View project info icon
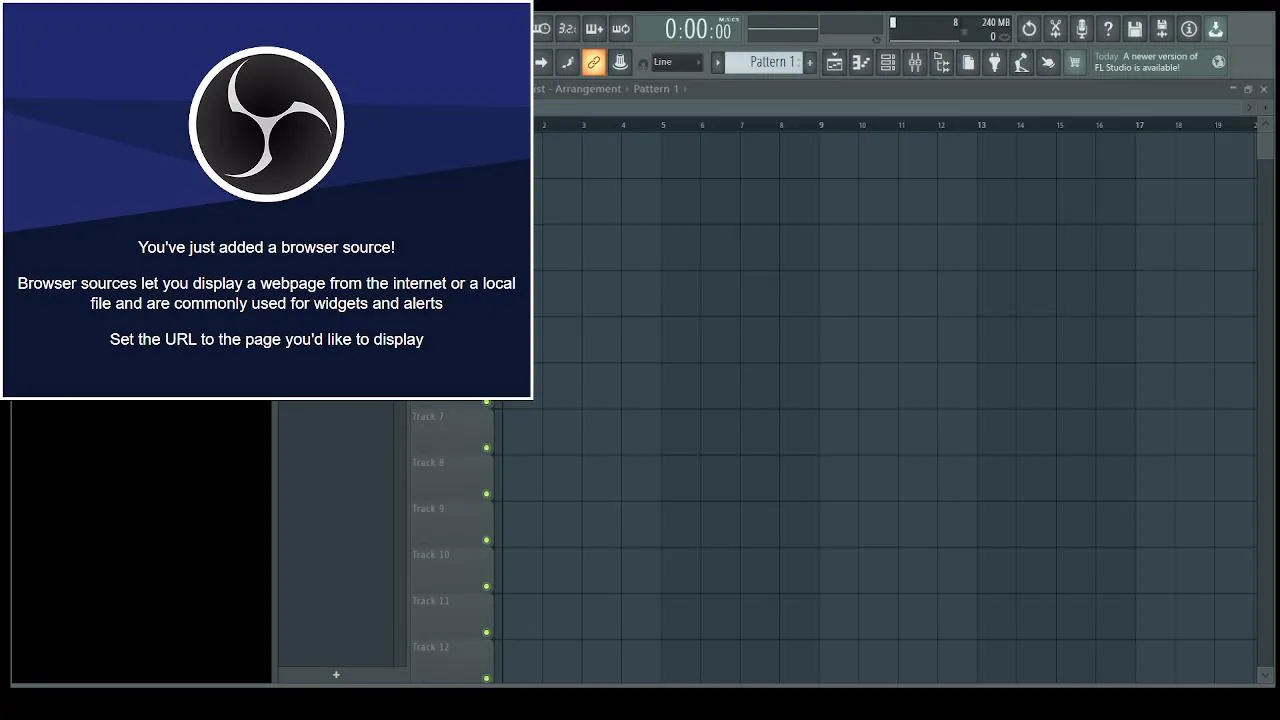1280x720 pixels. coord(1189,29)
